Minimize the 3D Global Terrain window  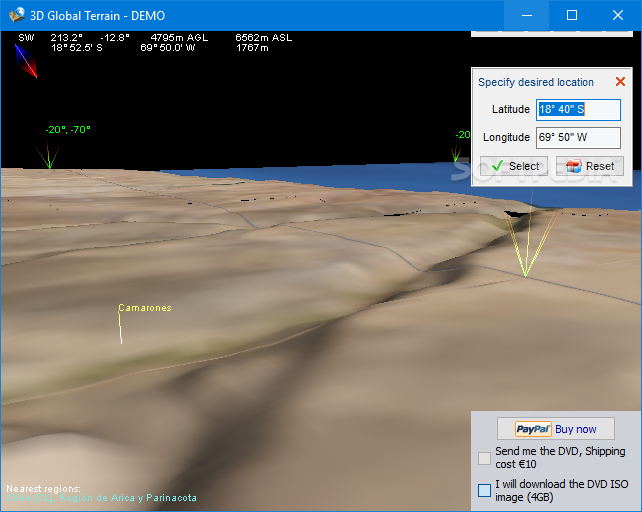point(527,16)
